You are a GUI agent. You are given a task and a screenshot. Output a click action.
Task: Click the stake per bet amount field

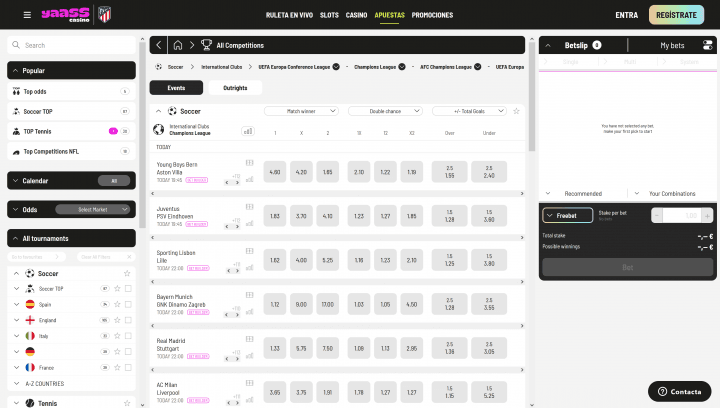682,215
